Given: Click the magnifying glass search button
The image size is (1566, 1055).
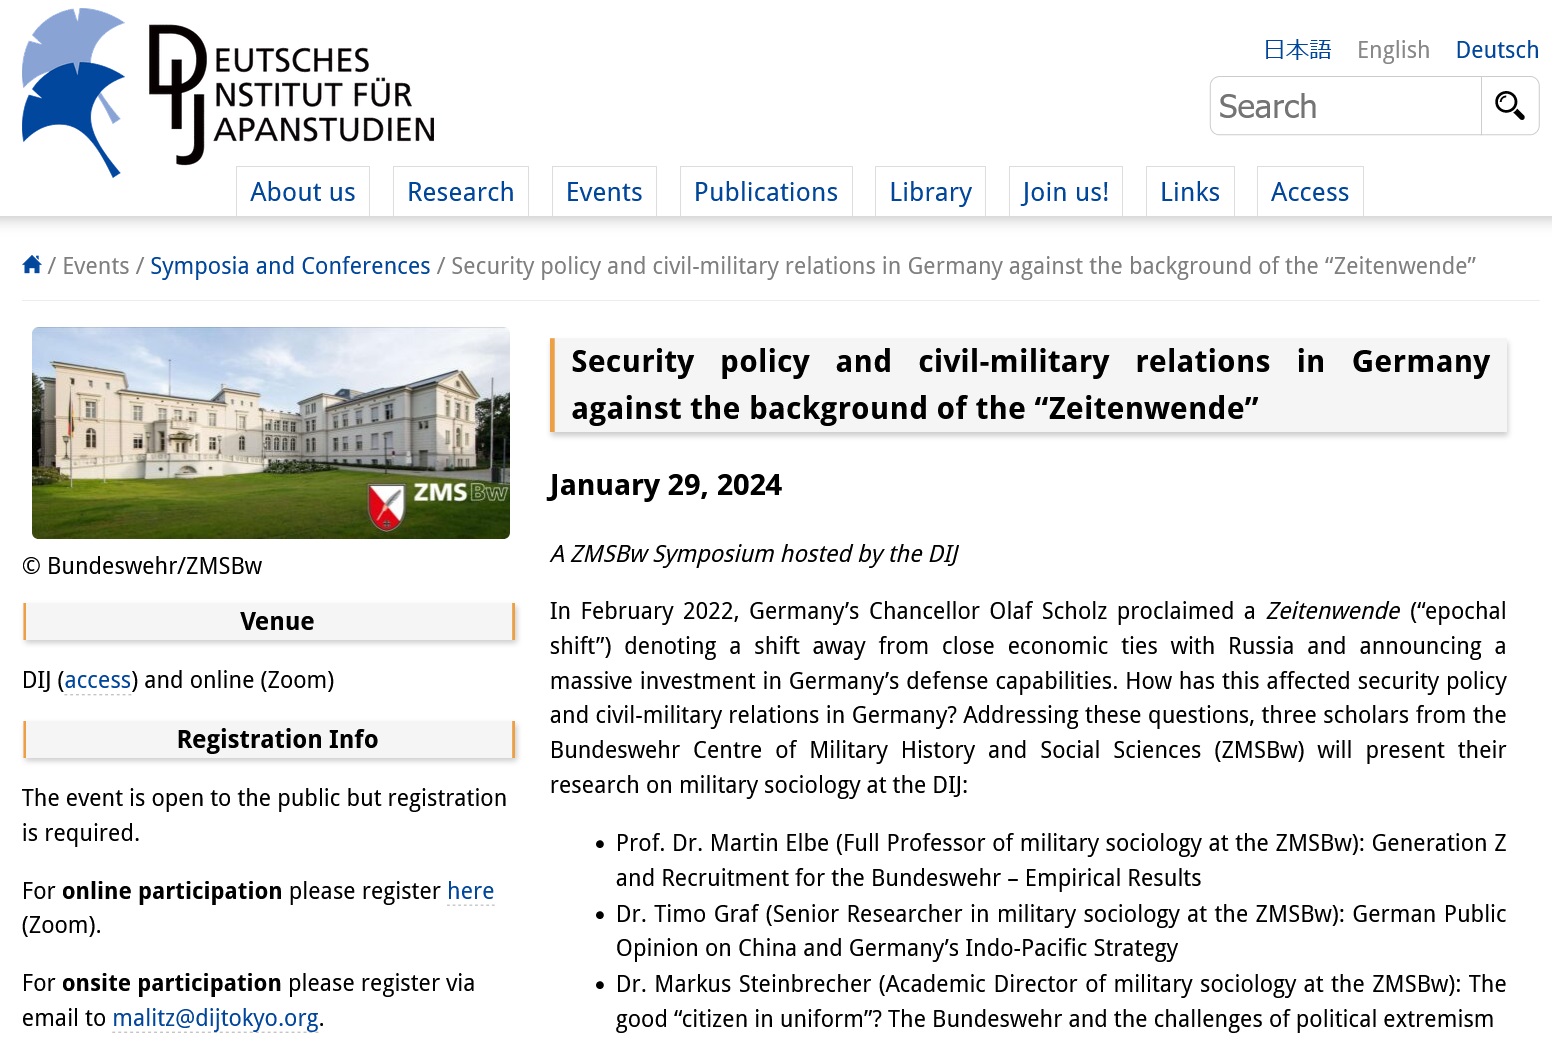Looking at the screenshot, I should click(x=1509, y=105).
